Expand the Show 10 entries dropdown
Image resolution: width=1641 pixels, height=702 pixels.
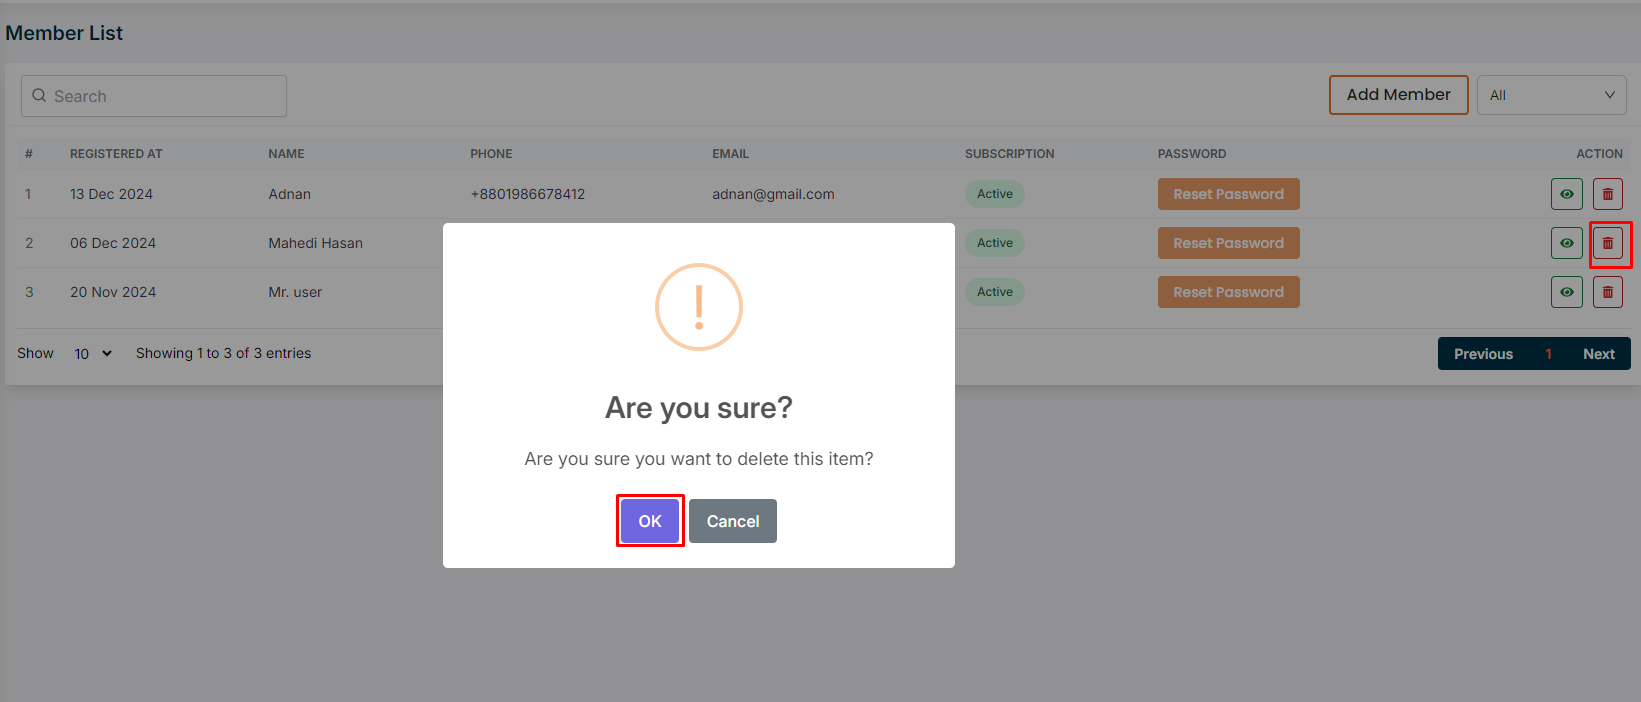(93, 354)
